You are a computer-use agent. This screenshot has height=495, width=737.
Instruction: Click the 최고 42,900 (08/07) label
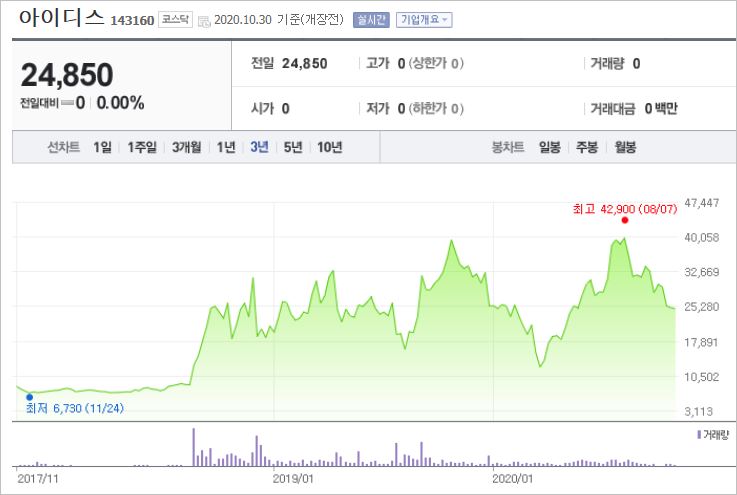625,208
